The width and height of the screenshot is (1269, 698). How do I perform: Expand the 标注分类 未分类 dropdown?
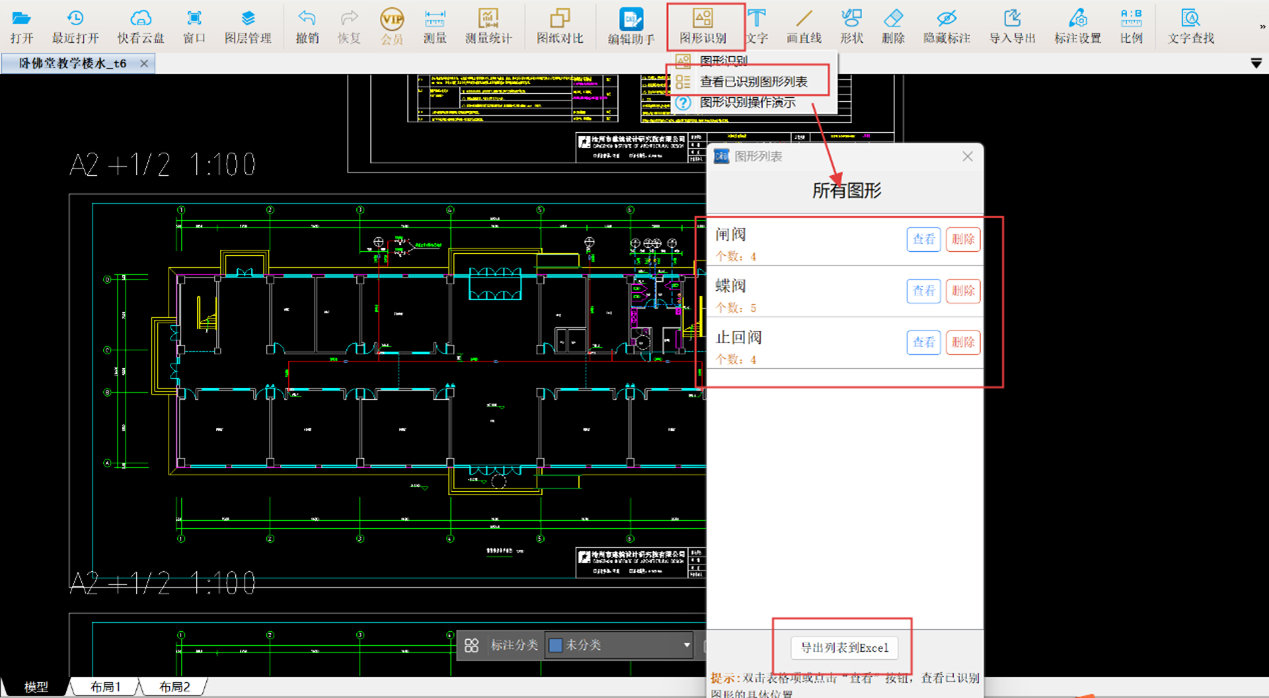point(686,645)
